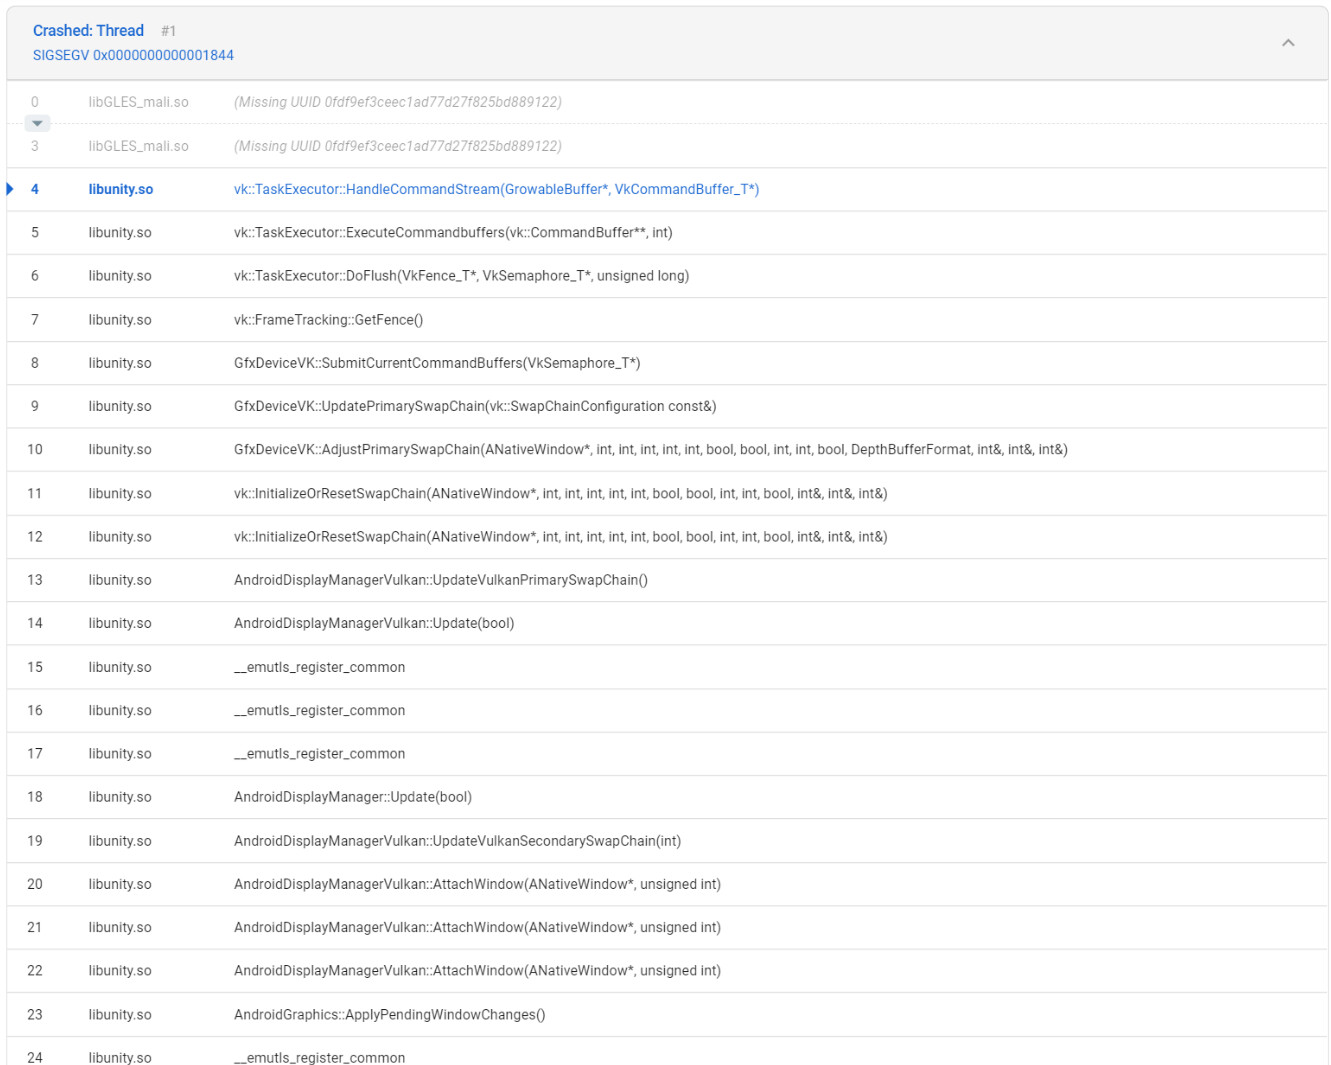Click the AndroidDisplayManager::Update(bool) frame at line 18
The width and height of the screenshot is (1331, 1065).
click(x=352, y=797)
